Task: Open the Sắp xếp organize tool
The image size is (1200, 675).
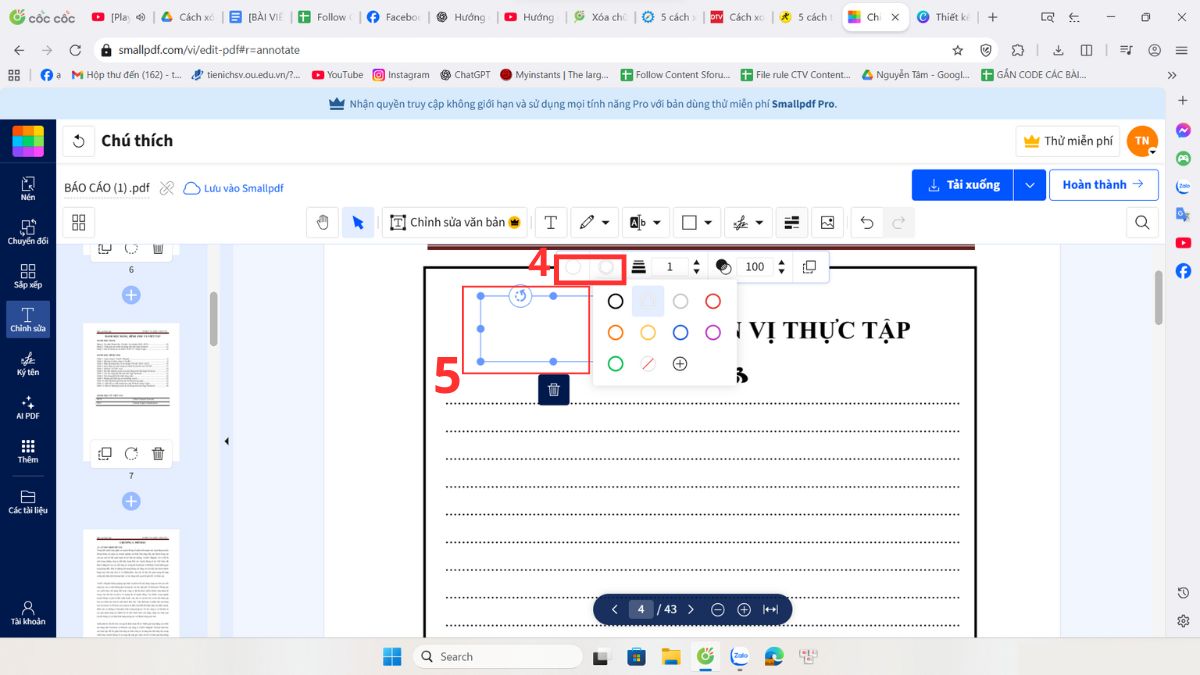Action: point(28,275)
